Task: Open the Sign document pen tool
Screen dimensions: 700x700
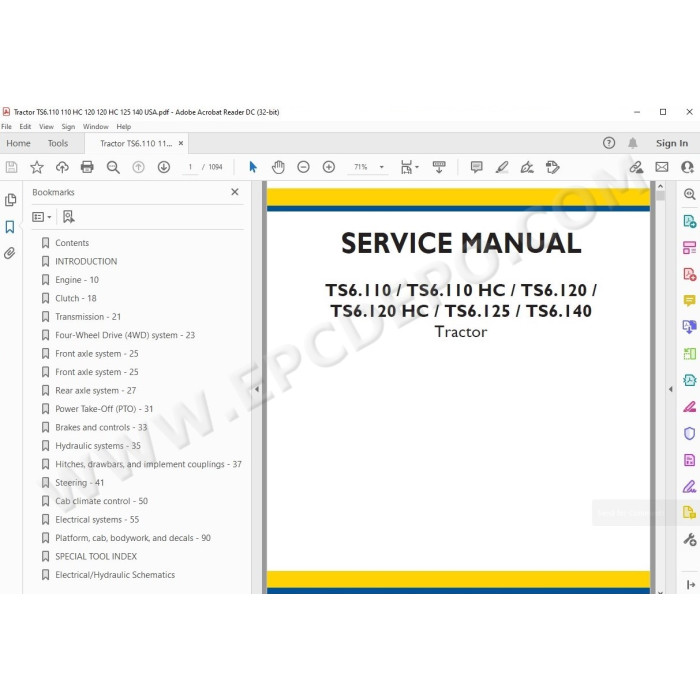Action: (527, 167)
